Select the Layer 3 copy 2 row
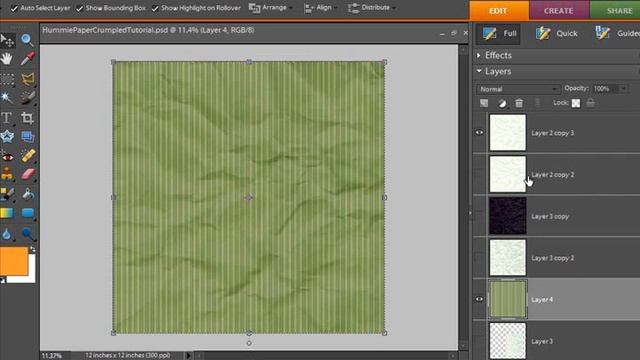640x360 pixels. click(x=556, y=258)
